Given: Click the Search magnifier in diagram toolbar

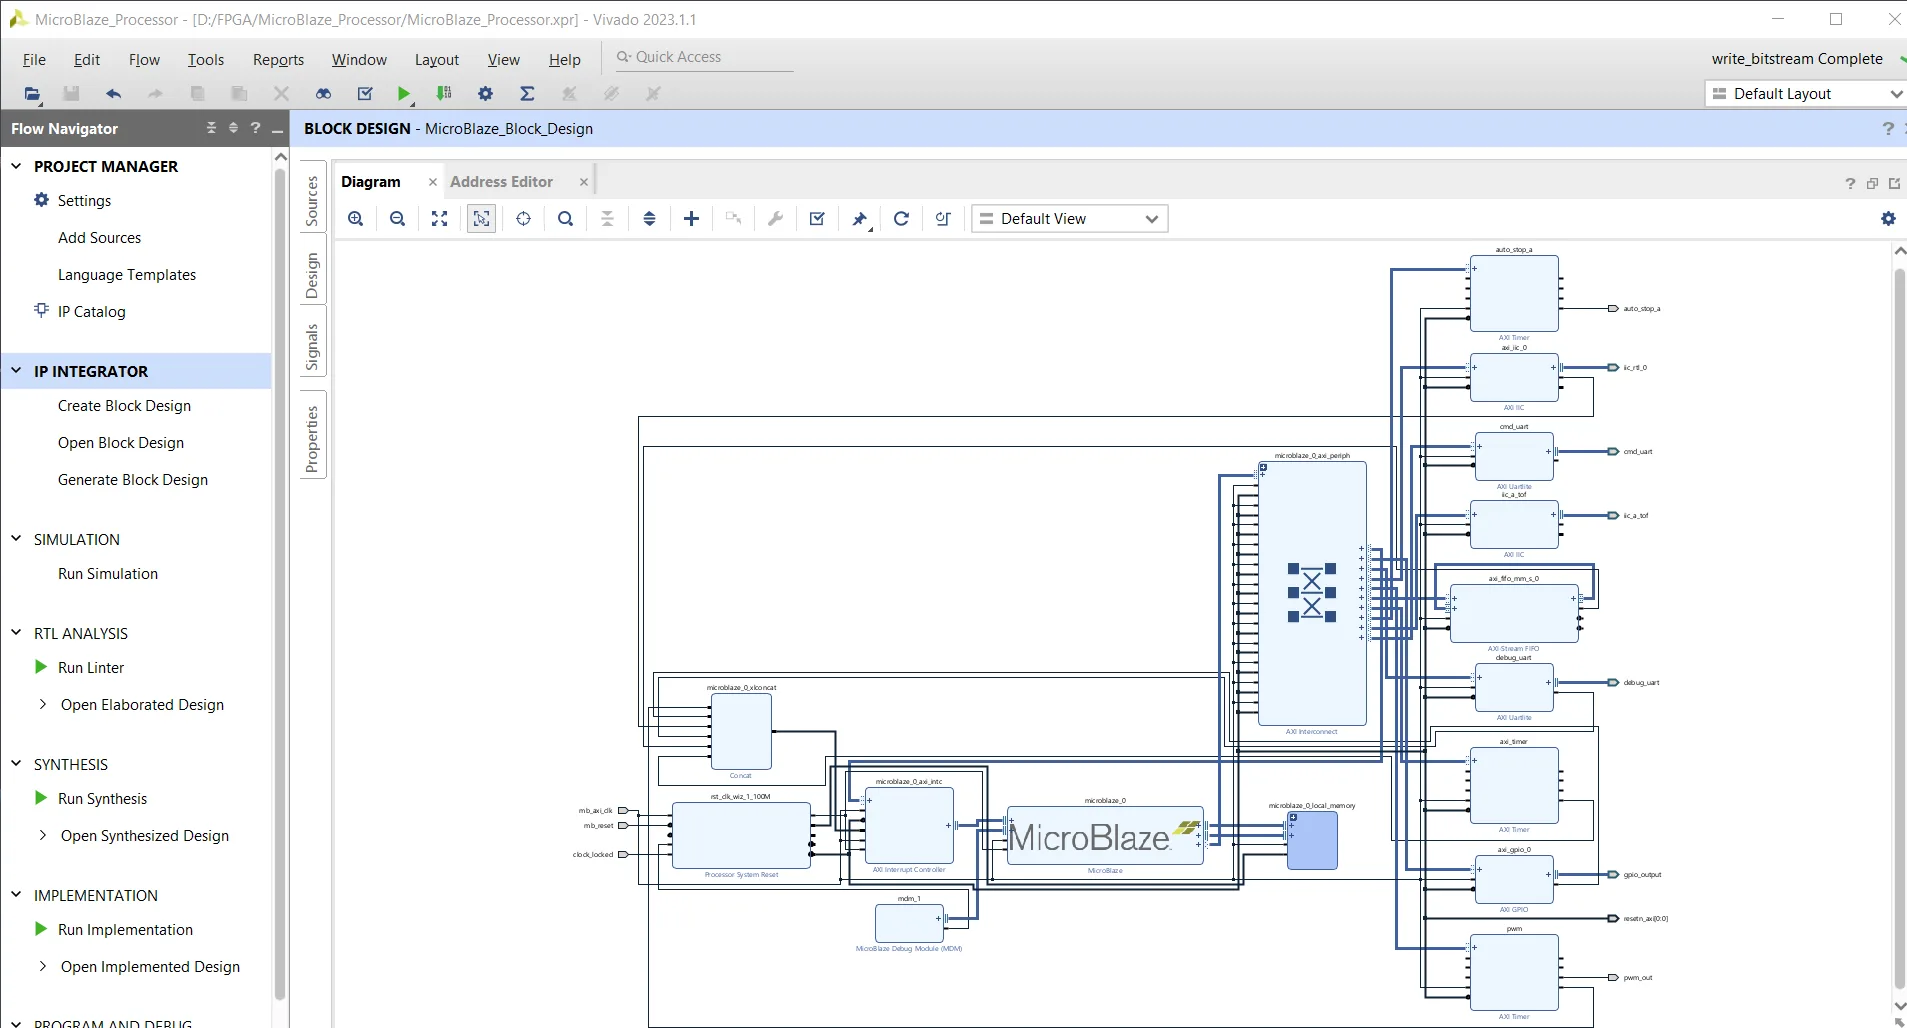Looking at the screenshot, I should [565, 219].
